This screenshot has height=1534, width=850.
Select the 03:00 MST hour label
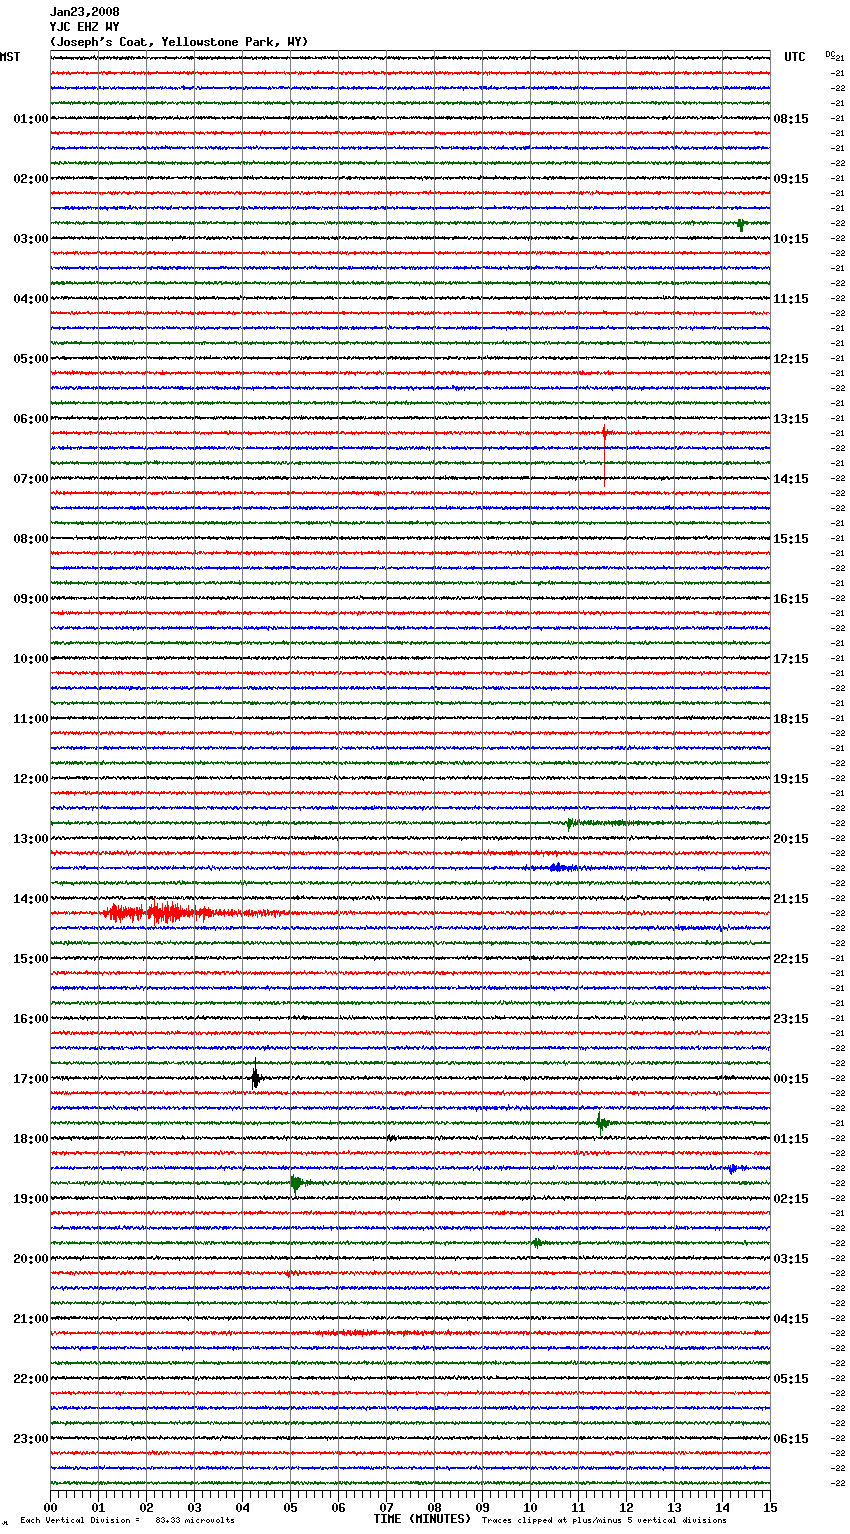[x=30, y=239]
